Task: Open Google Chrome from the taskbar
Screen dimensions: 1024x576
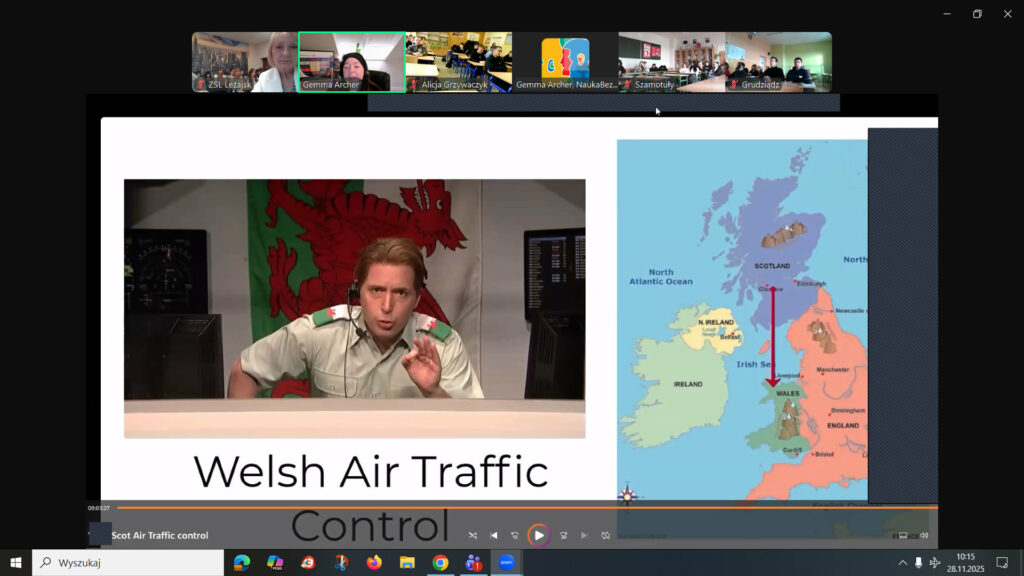Action: [440, 563]
